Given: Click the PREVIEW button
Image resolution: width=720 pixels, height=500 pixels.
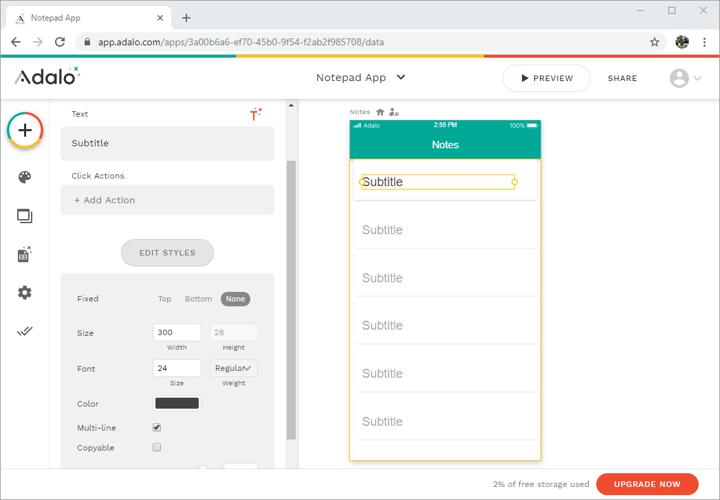Looking at the screenshot, I should (x=546, y=78).
